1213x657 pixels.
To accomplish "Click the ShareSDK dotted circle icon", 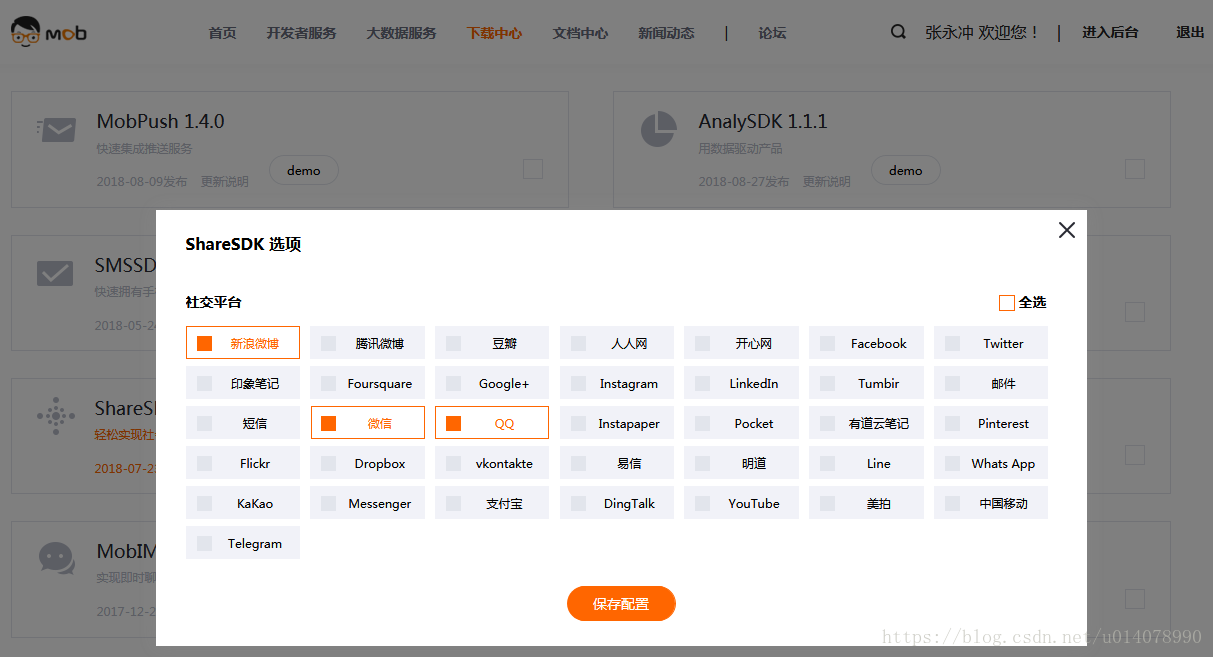I will pyautogui.click(x=56, y=414).
